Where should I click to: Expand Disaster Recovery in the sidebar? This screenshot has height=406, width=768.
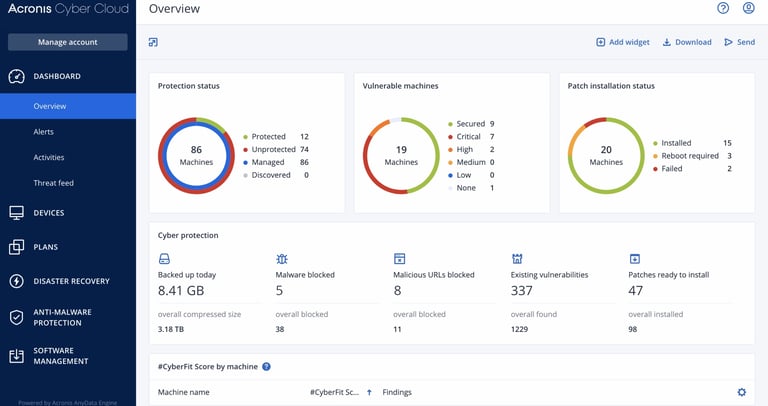(71, 281)
